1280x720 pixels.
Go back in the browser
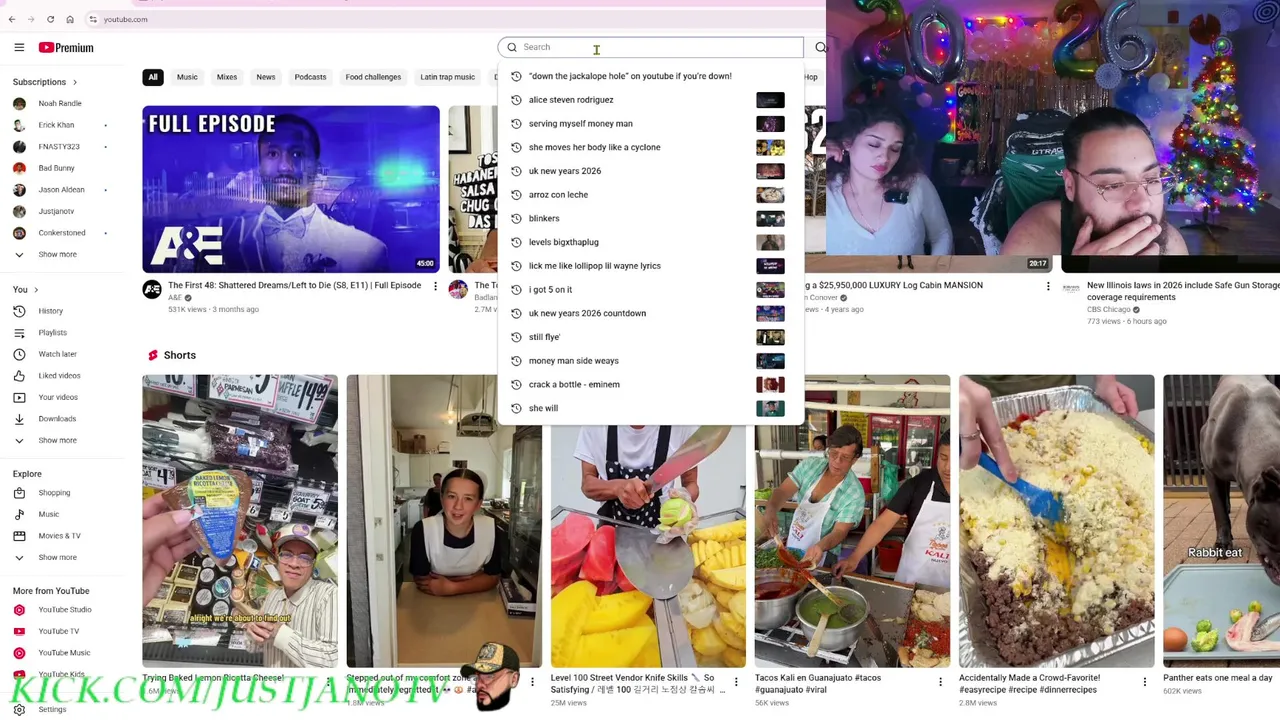(12, 19)
